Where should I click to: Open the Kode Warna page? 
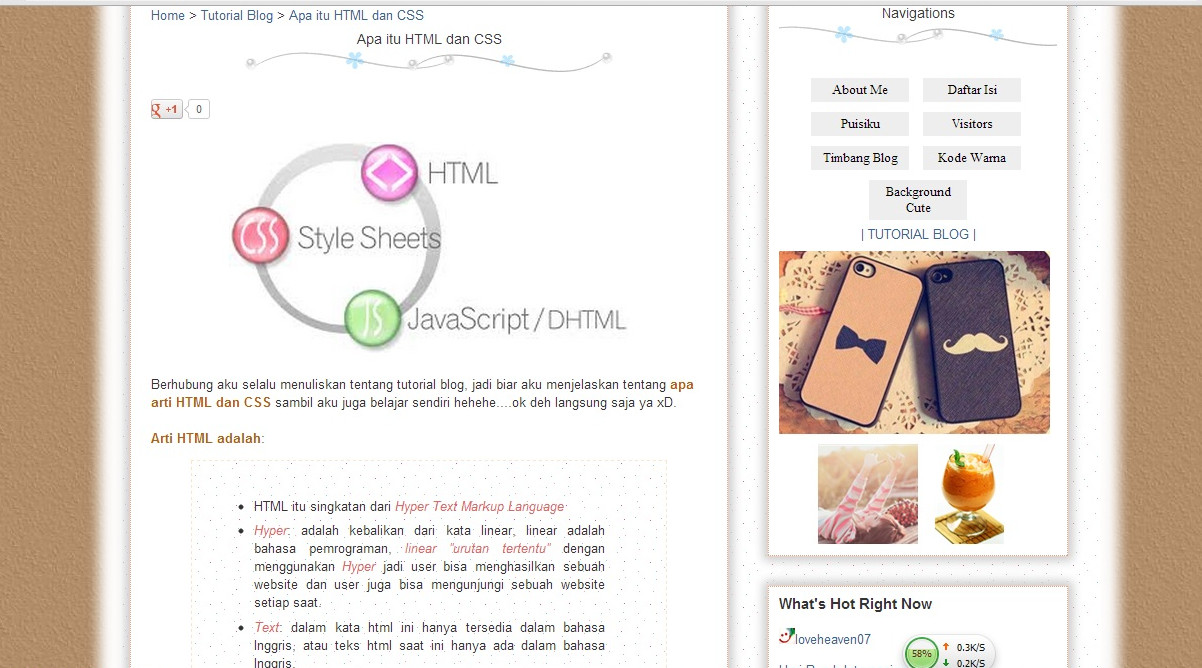pyautogui.click(x=971, y=158)
